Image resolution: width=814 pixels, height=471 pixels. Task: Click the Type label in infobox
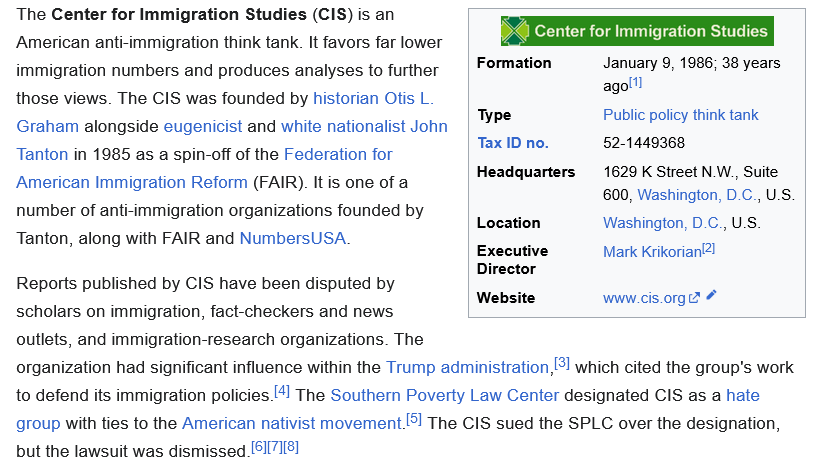[x=494, y=115]
